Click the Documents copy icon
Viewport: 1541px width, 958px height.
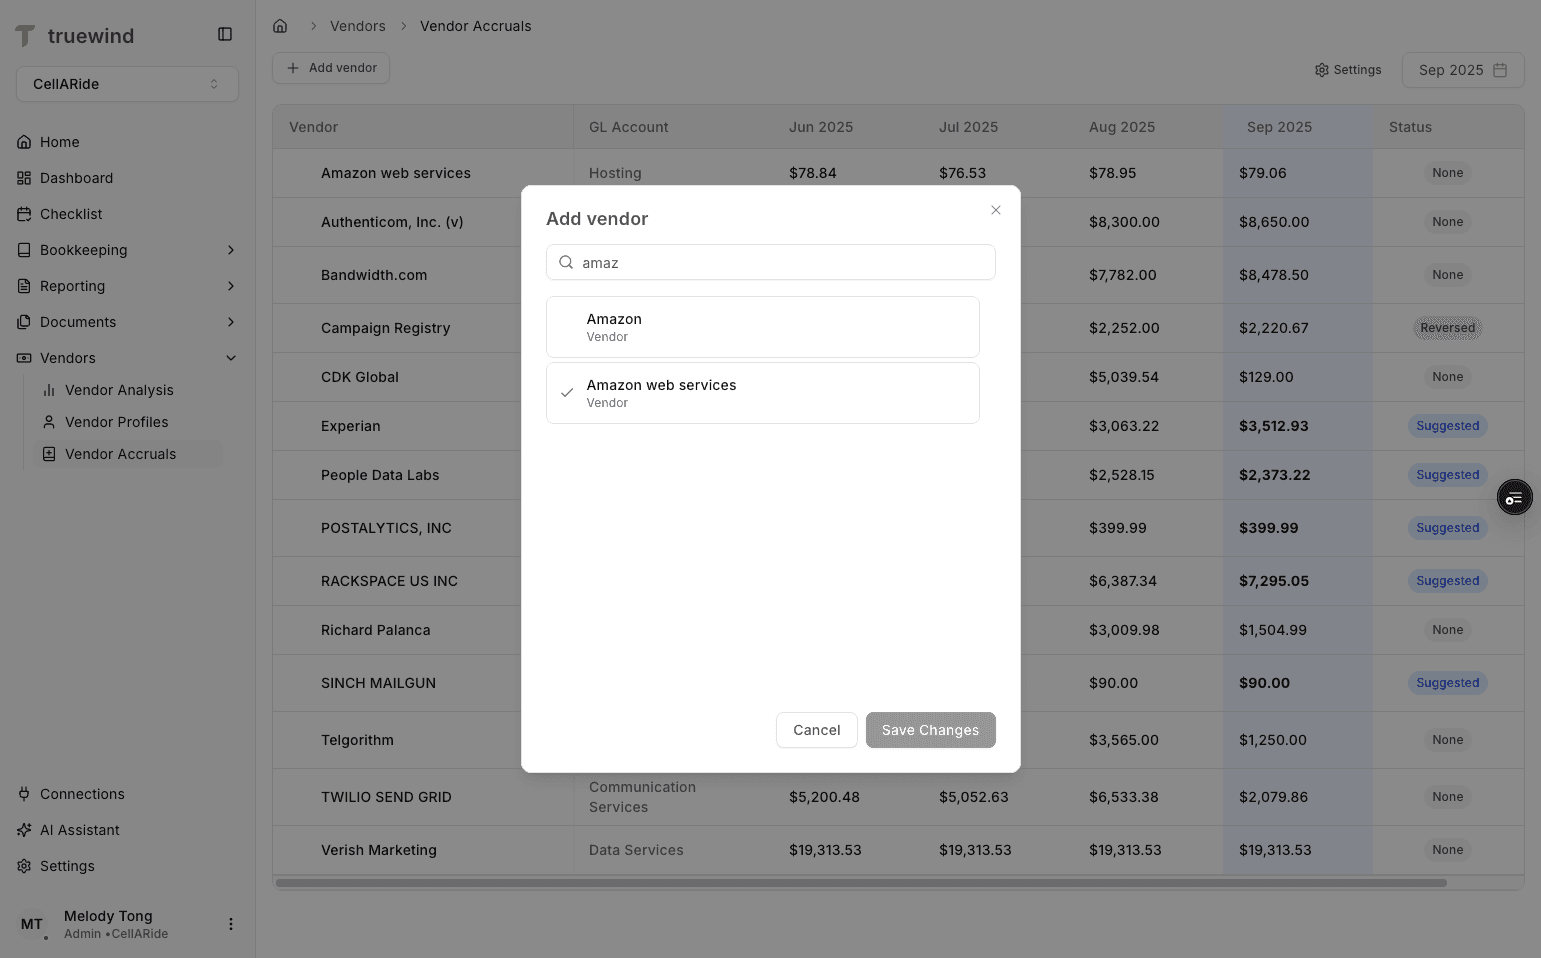tap(24, 322)
